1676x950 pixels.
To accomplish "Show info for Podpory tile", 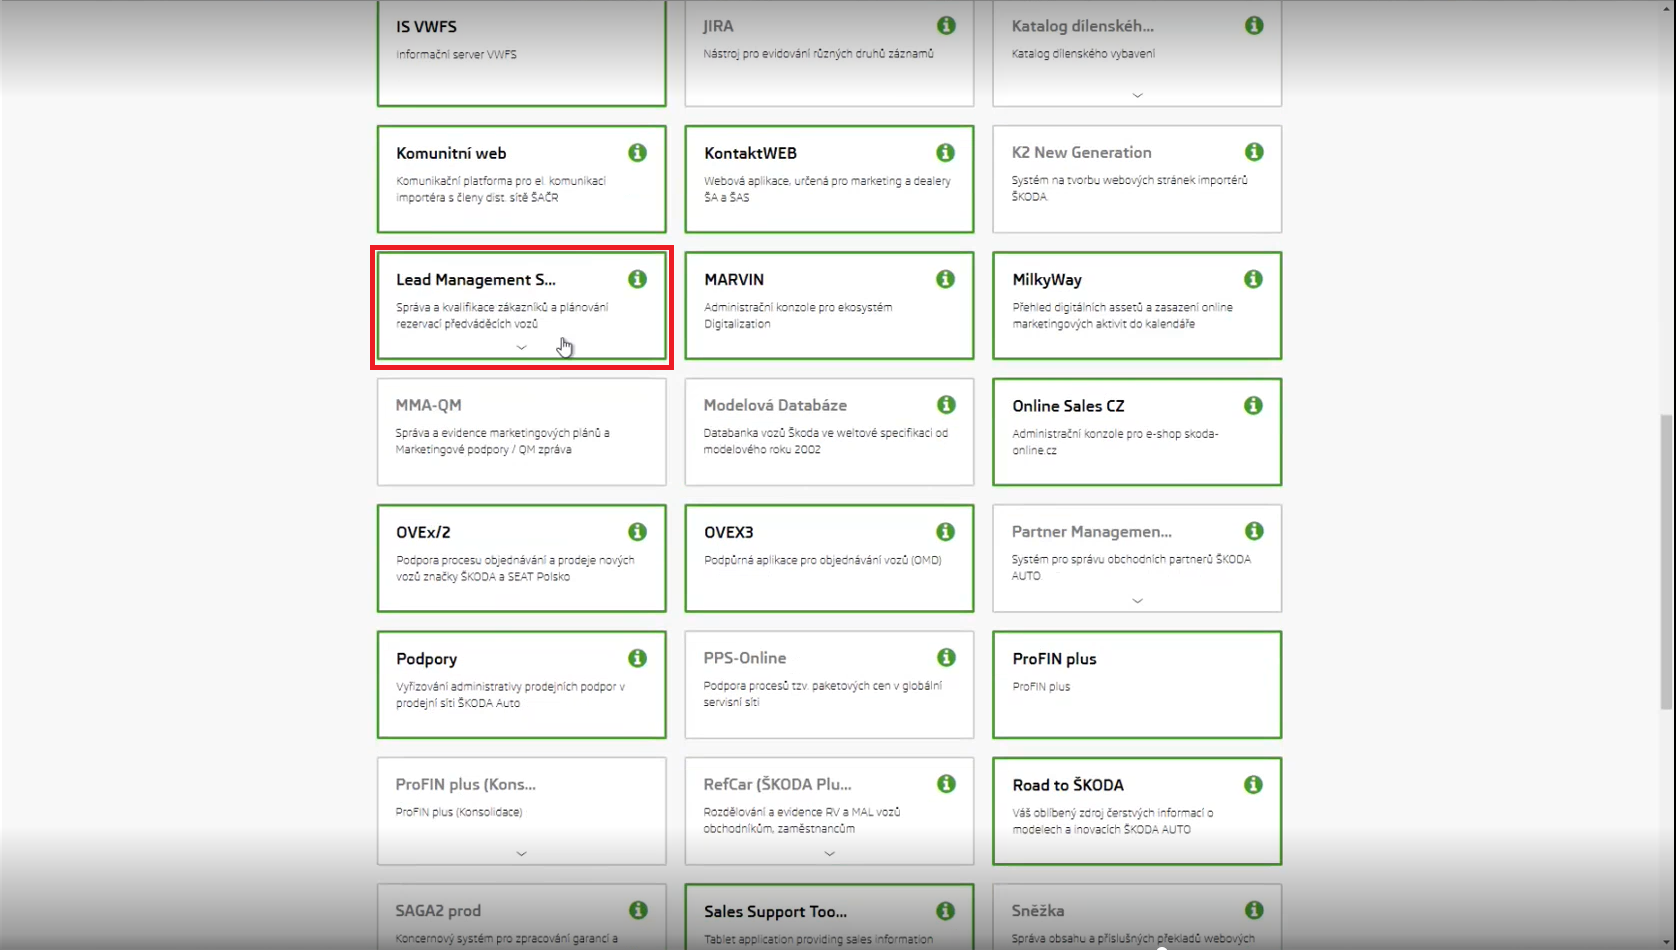I will (x=637, y=658).
